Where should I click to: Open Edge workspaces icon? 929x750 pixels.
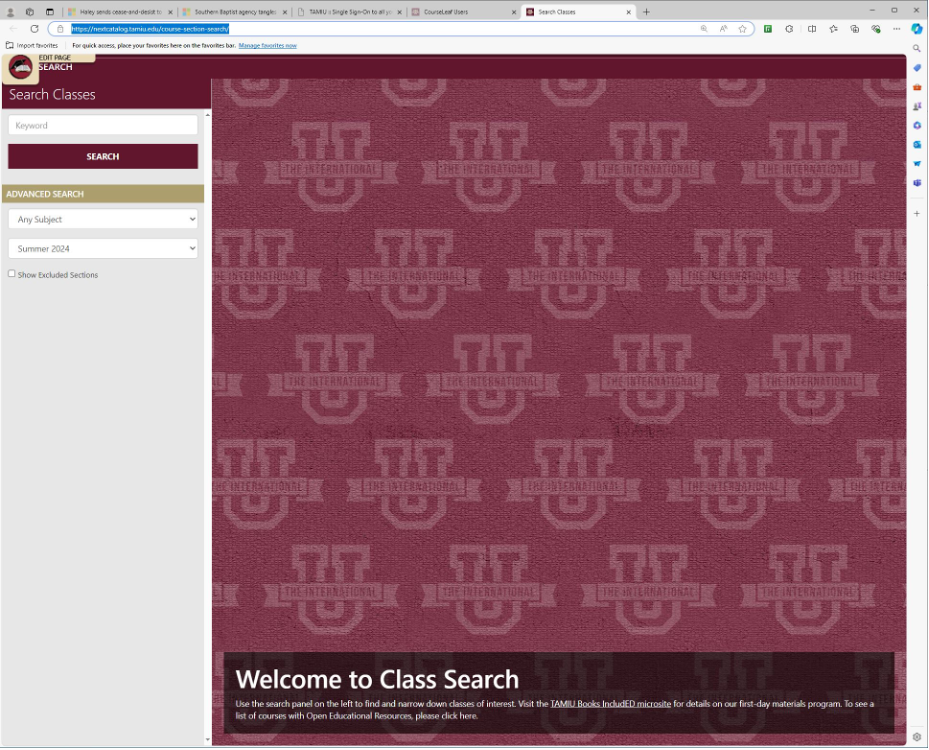pos(30,11)
